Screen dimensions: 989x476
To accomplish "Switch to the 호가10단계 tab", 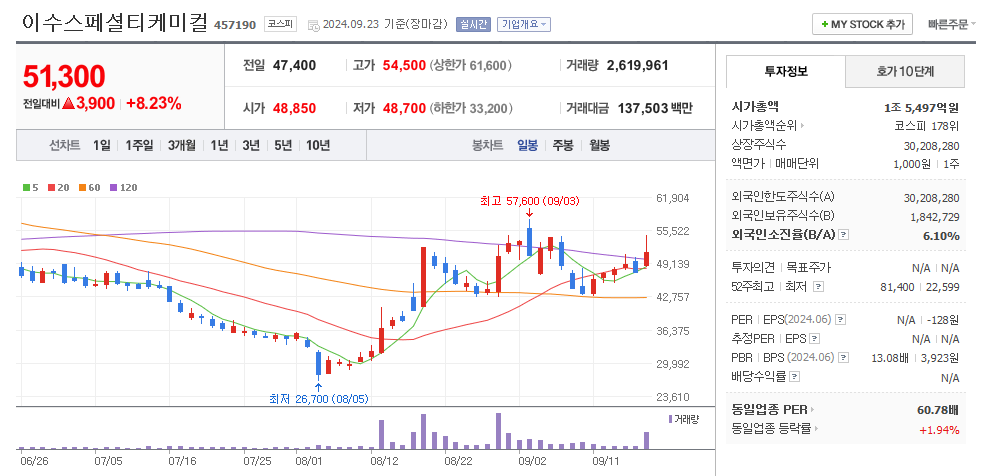I will [904, 71].
